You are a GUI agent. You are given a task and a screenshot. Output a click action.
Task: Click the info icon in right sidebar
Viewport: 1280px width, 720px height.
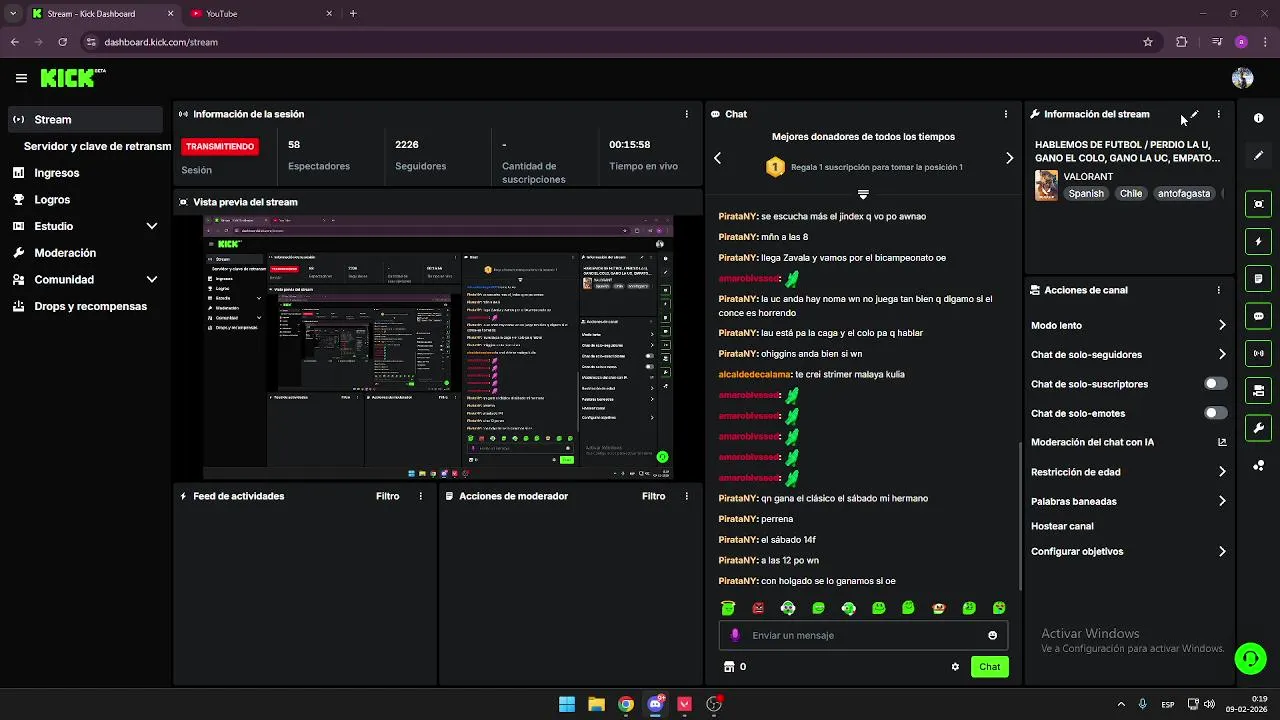1258,118
